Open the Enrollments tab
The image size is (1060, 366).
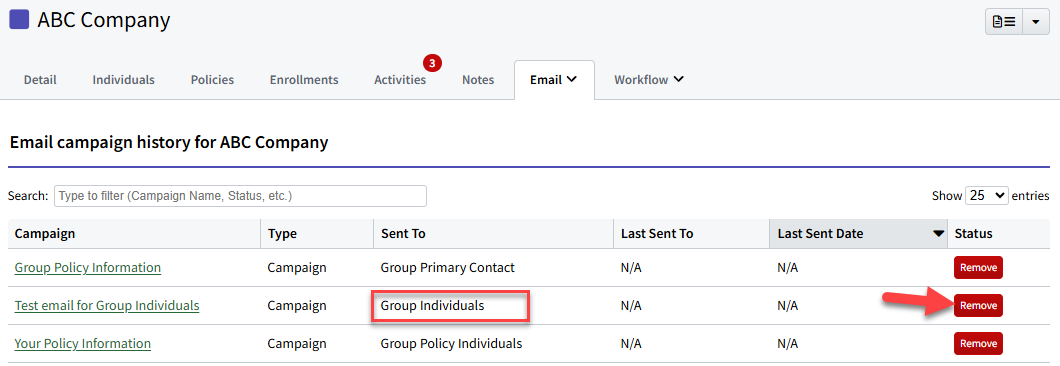pyautogui.click(x=304, y=80)
